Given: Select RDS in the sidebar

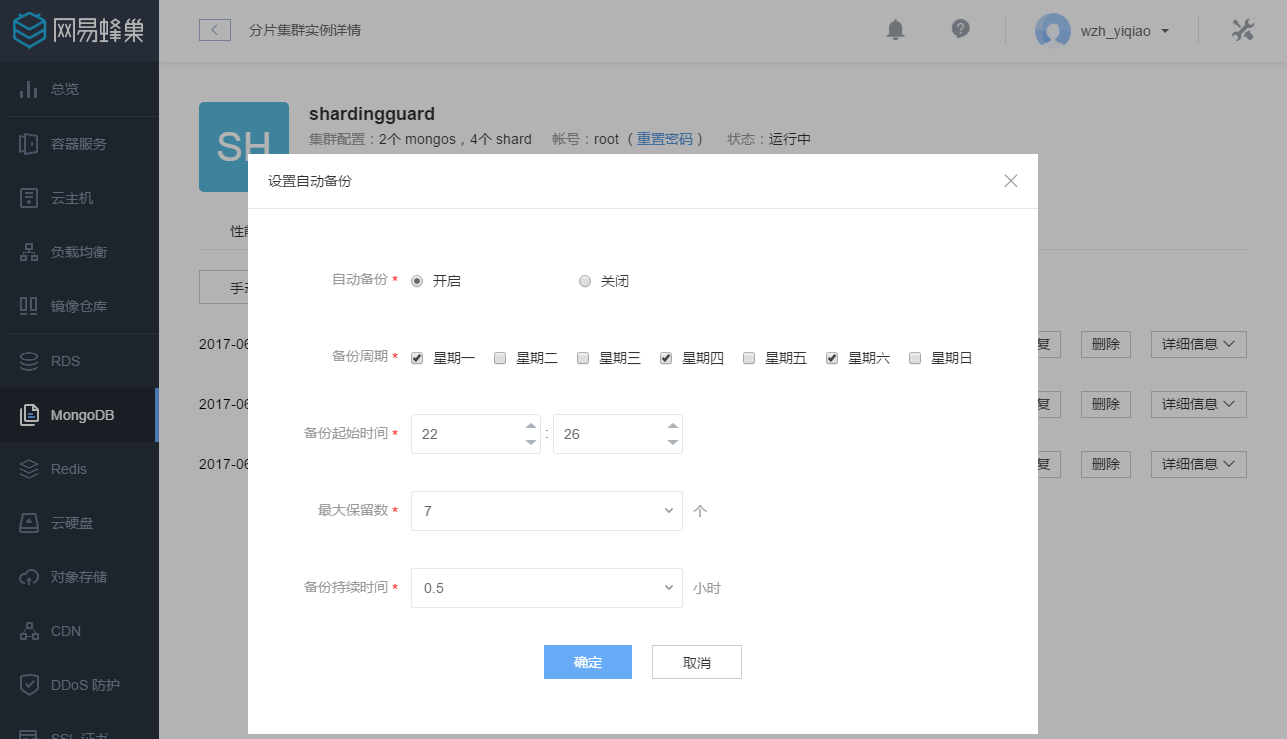Looking at the screenshot, I should tap(79, 361).
